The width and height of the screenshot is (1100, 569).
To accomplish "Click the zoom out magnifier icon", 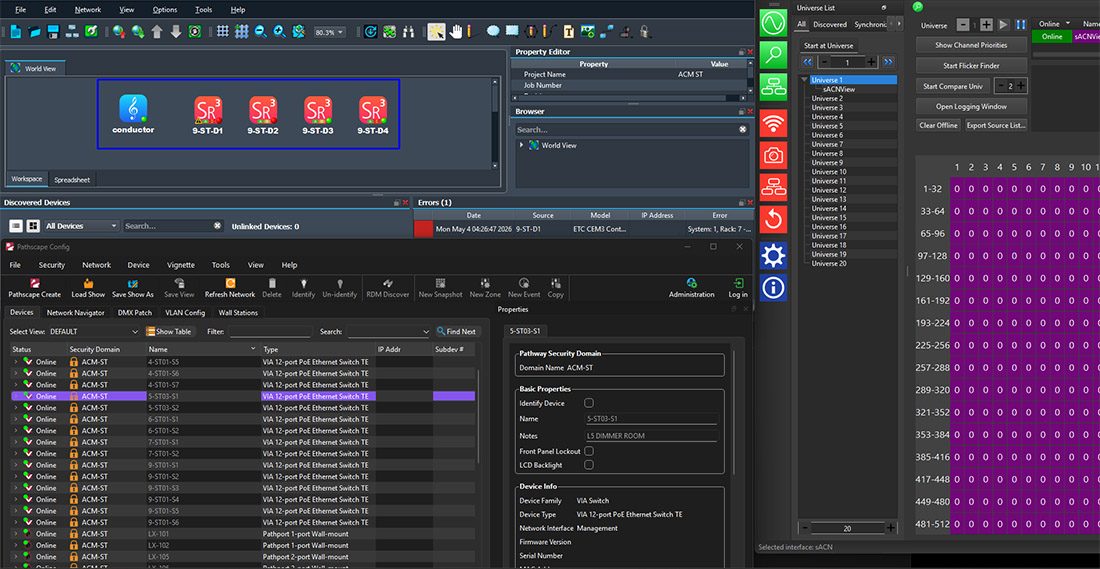I will [261, 32].
